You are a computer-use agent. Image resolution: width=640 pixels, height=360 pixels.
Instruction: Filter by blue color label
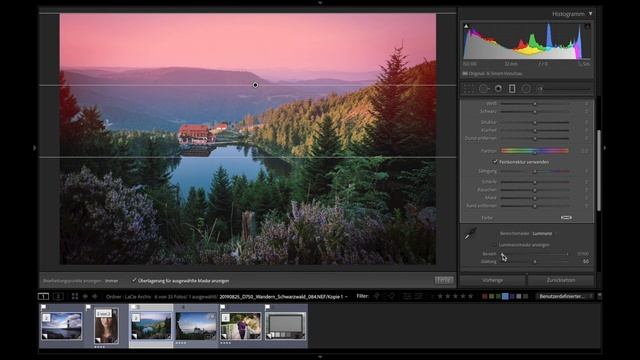click(505, 296)
